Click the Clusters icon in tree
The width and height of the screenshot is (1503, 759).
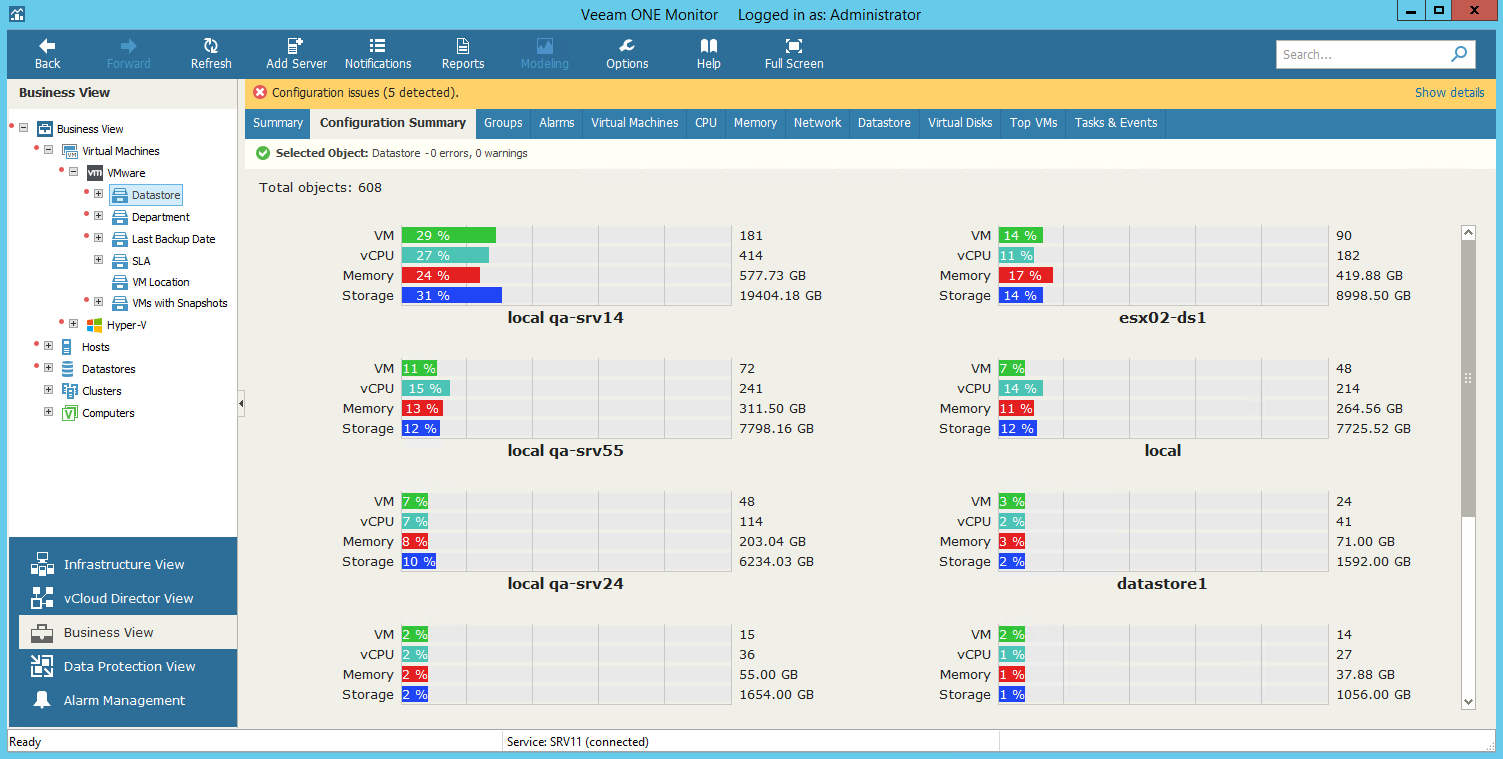[69, 391]
